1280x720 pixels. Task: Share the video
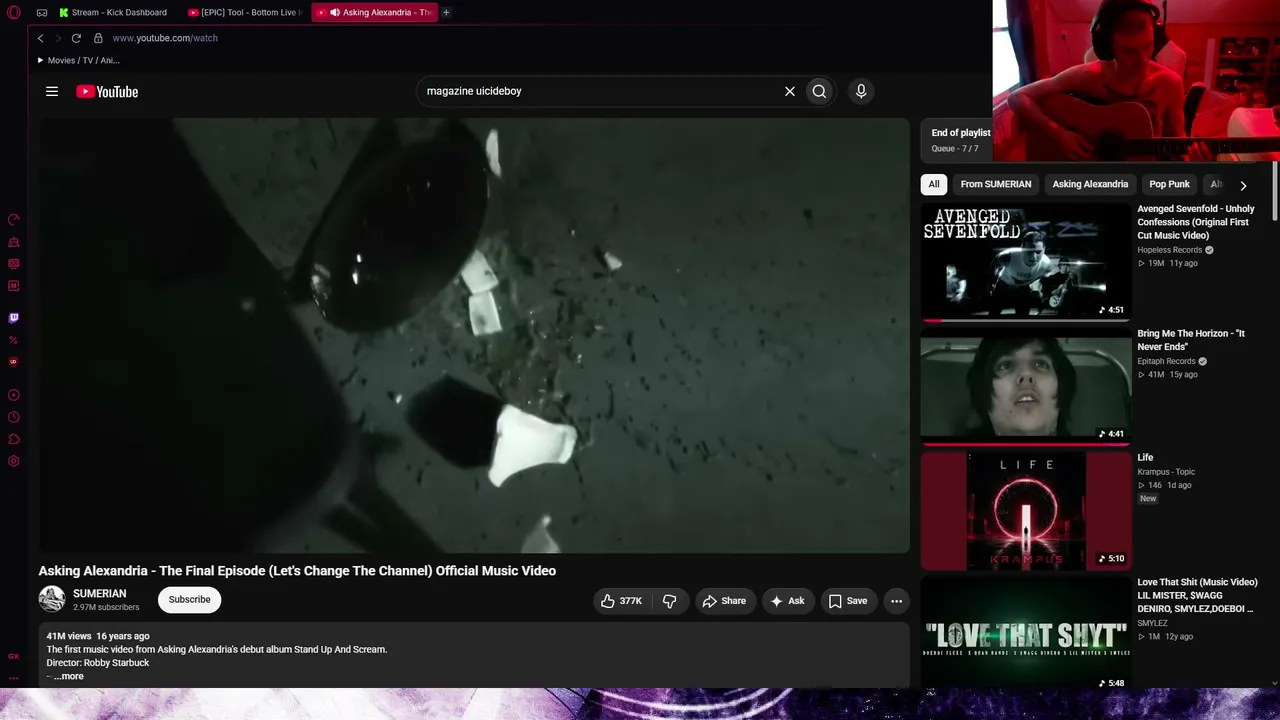click(x=724, y=601)
